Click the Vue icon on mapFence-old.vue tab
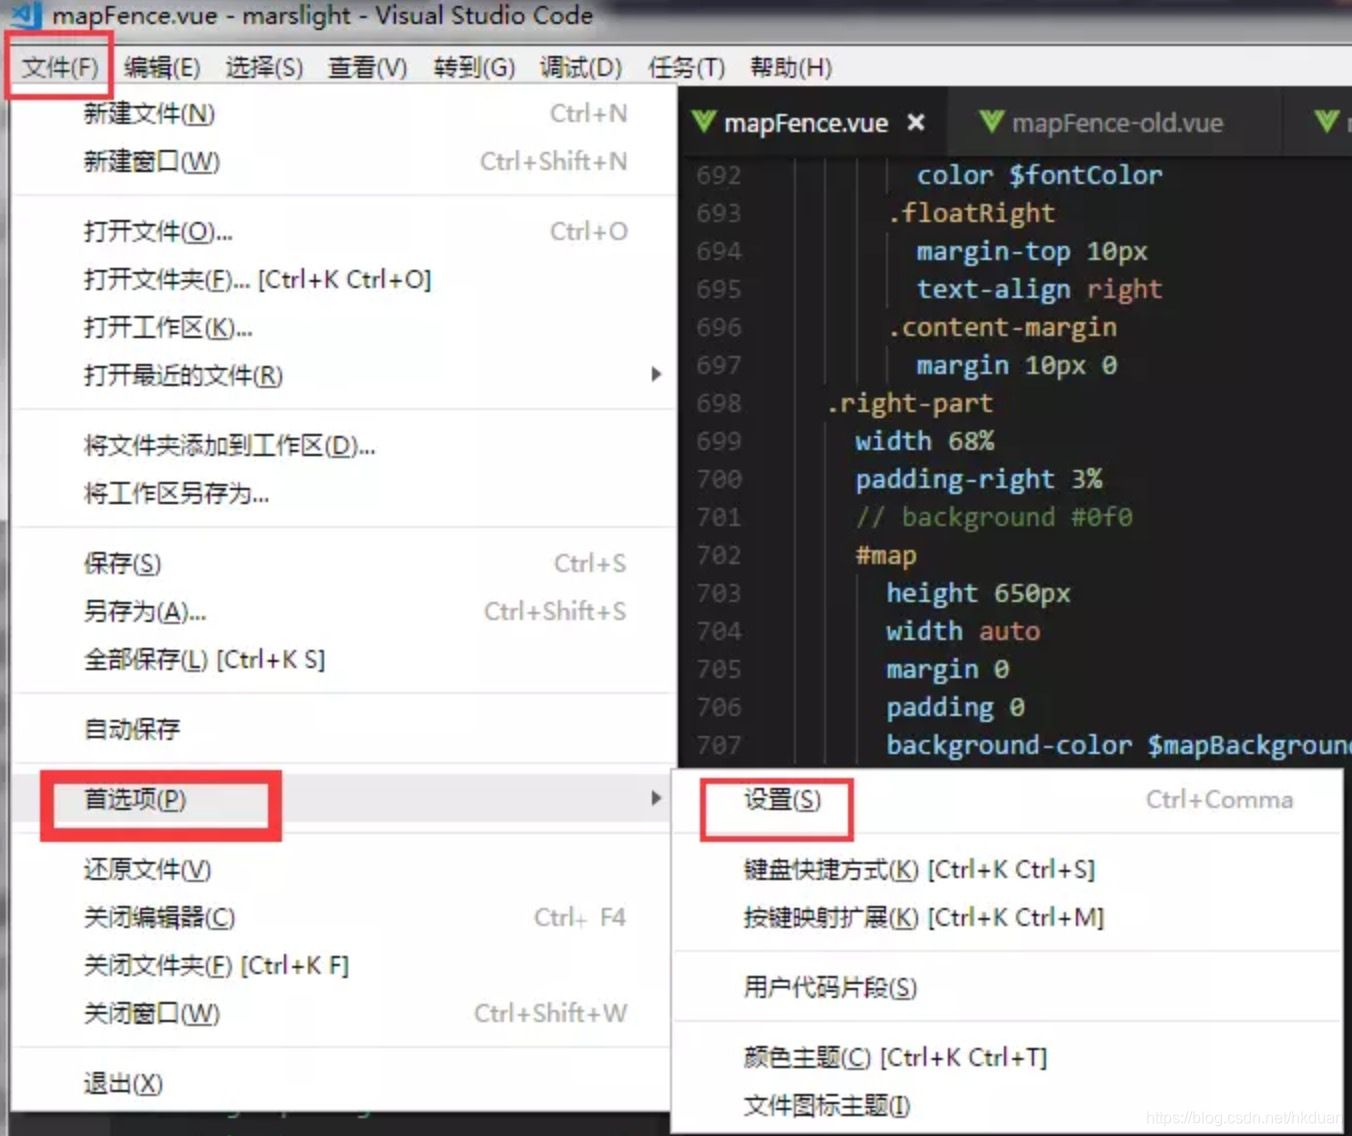The image size is (1352, 1136). tap(991, 122)
